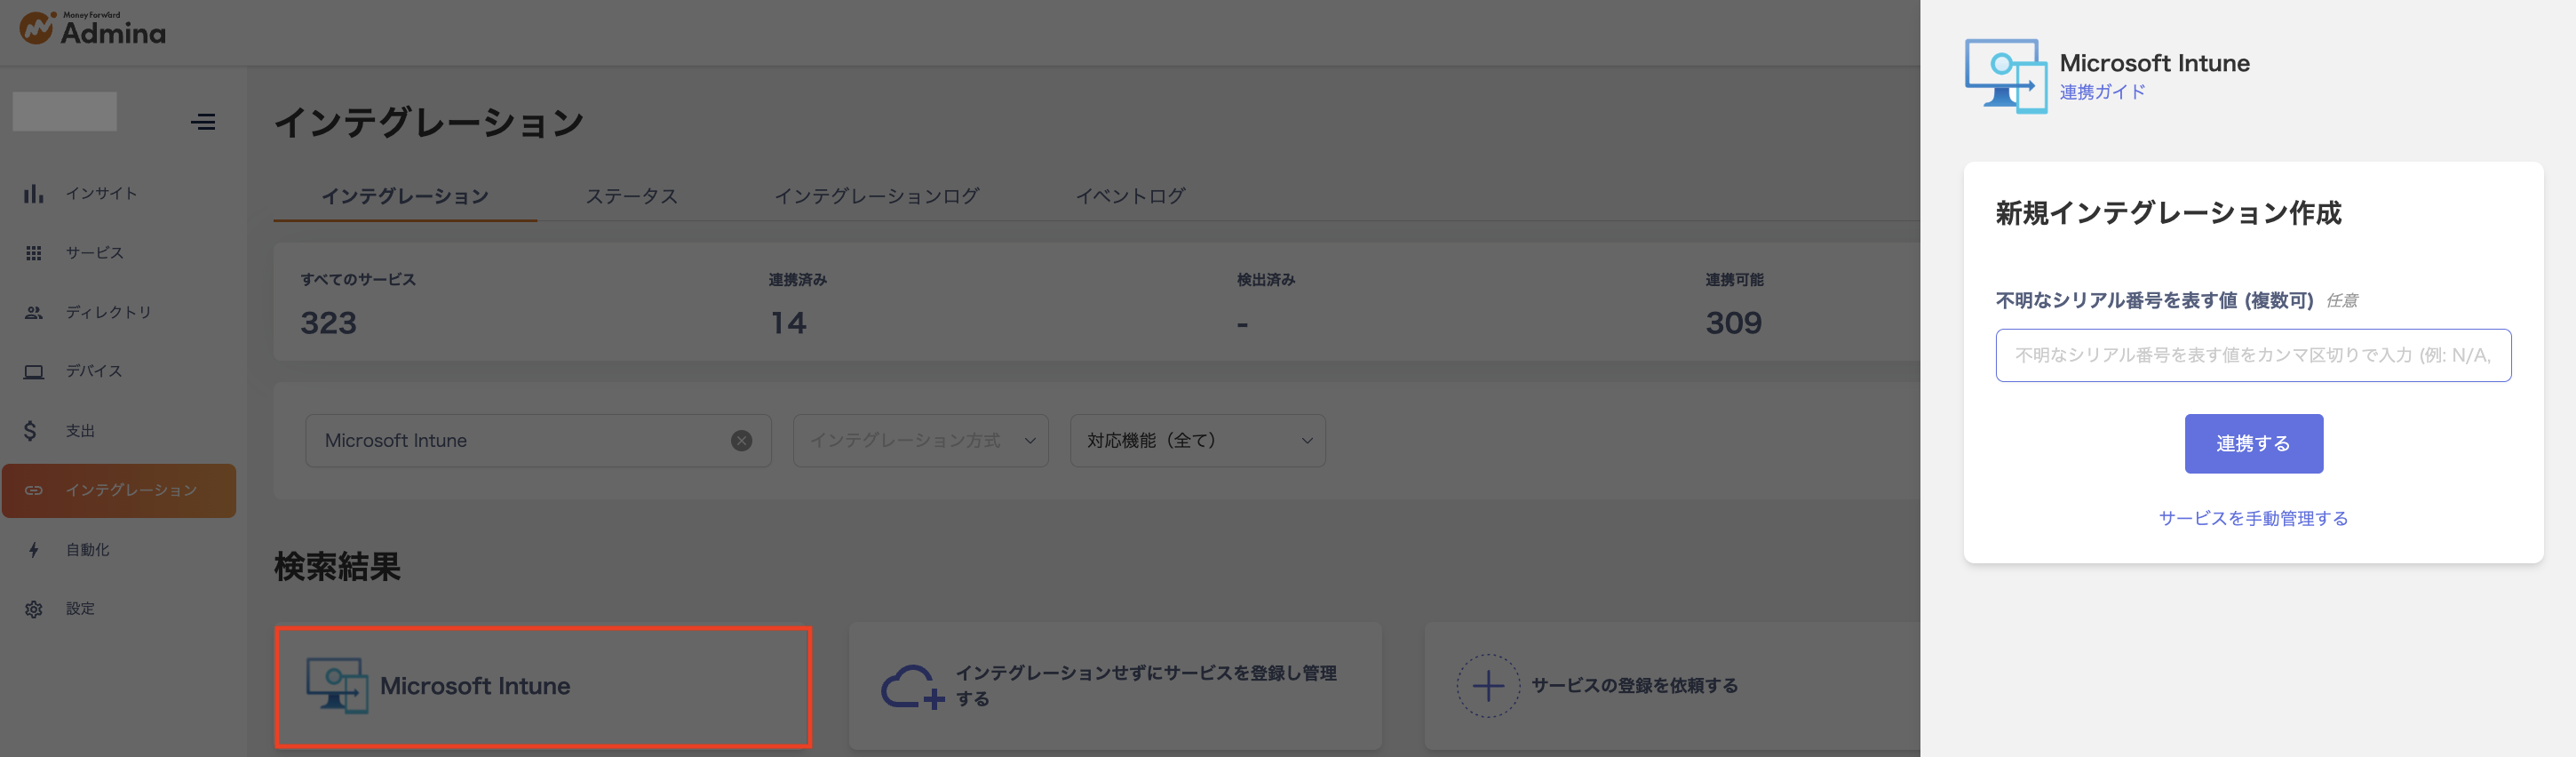
Task: Select インテグレーション in the sidebar
Action: [x=119, y=490]
